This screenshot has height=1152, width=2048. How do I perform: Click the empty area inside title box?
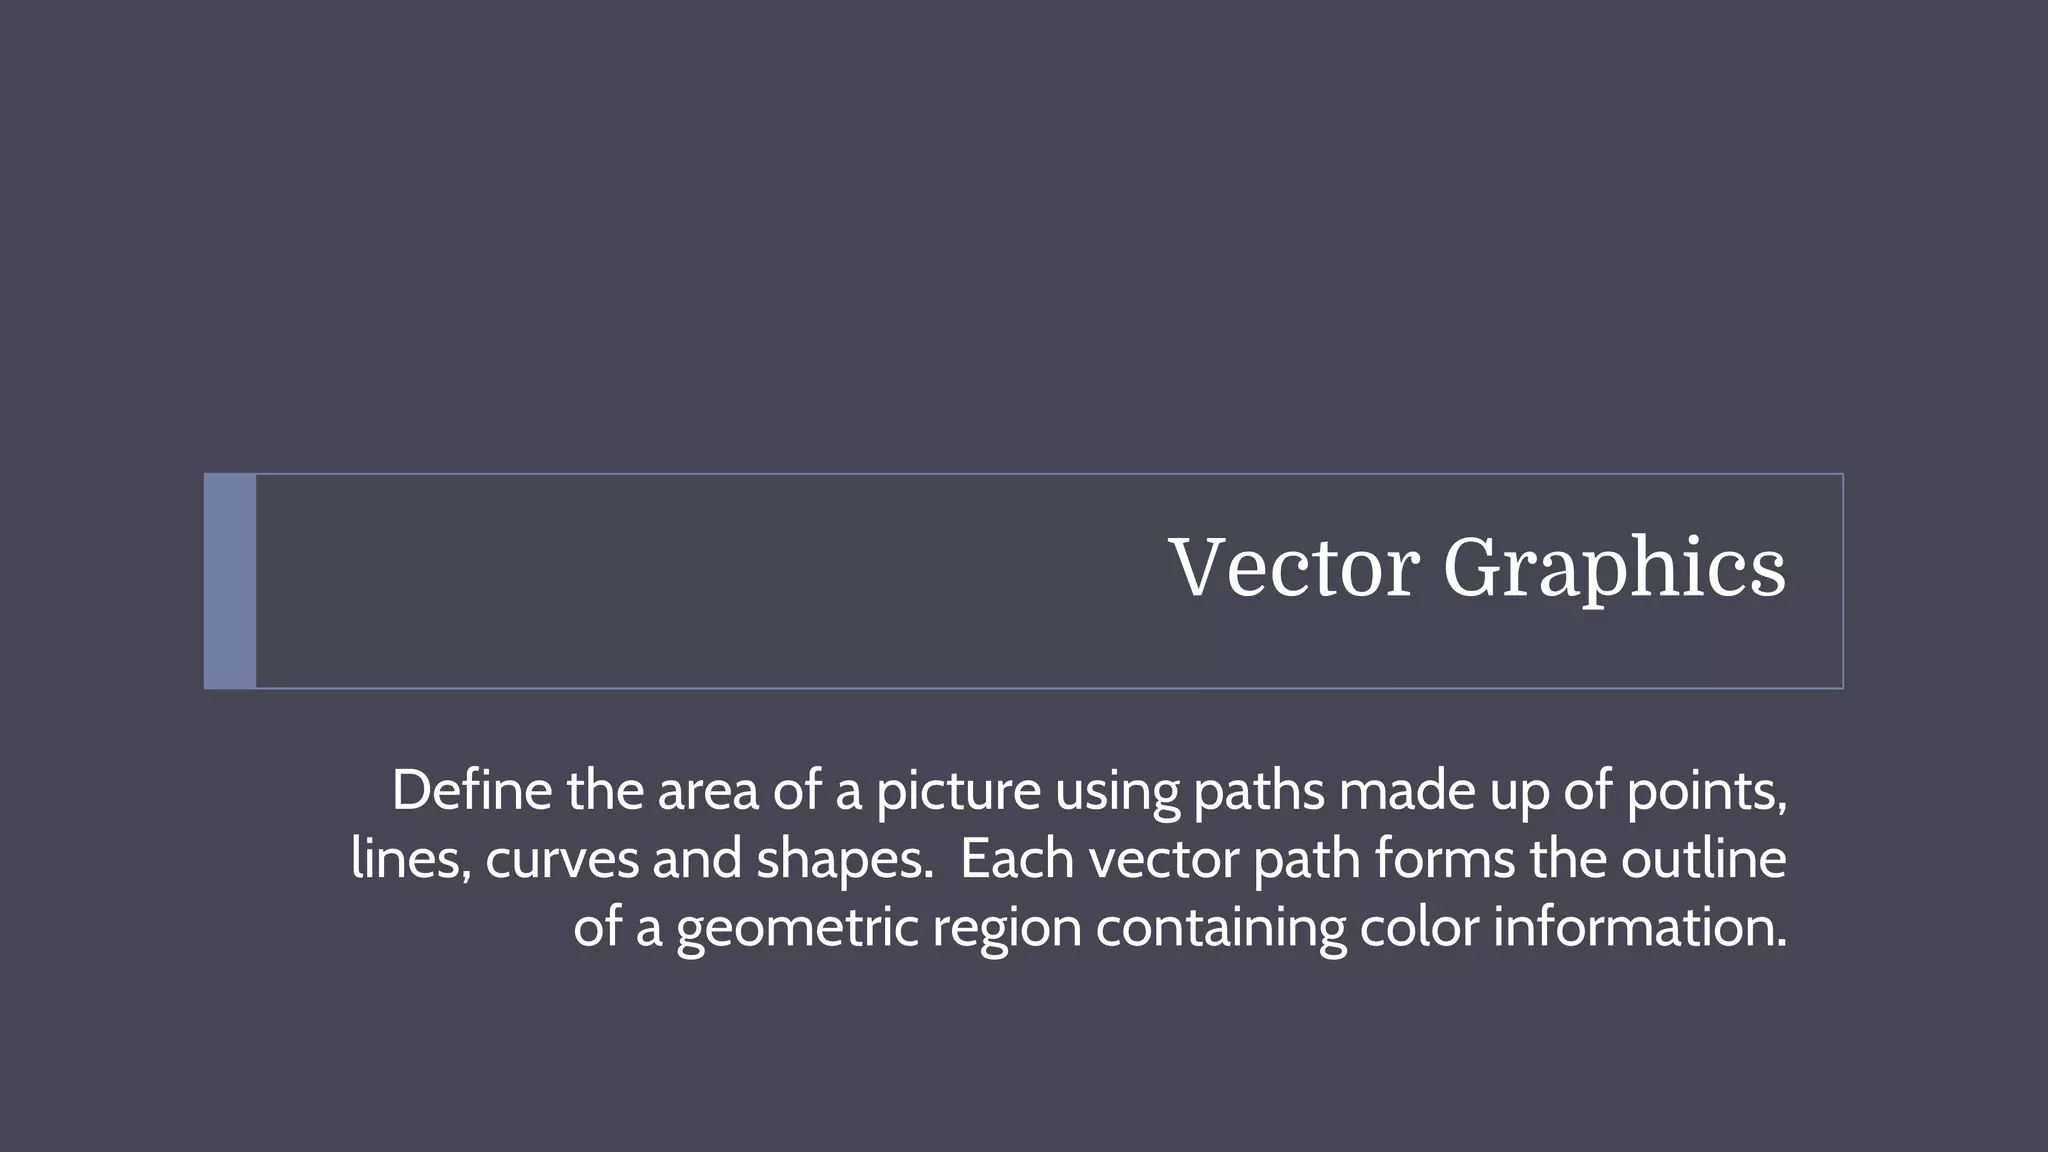tap(700, 581)
